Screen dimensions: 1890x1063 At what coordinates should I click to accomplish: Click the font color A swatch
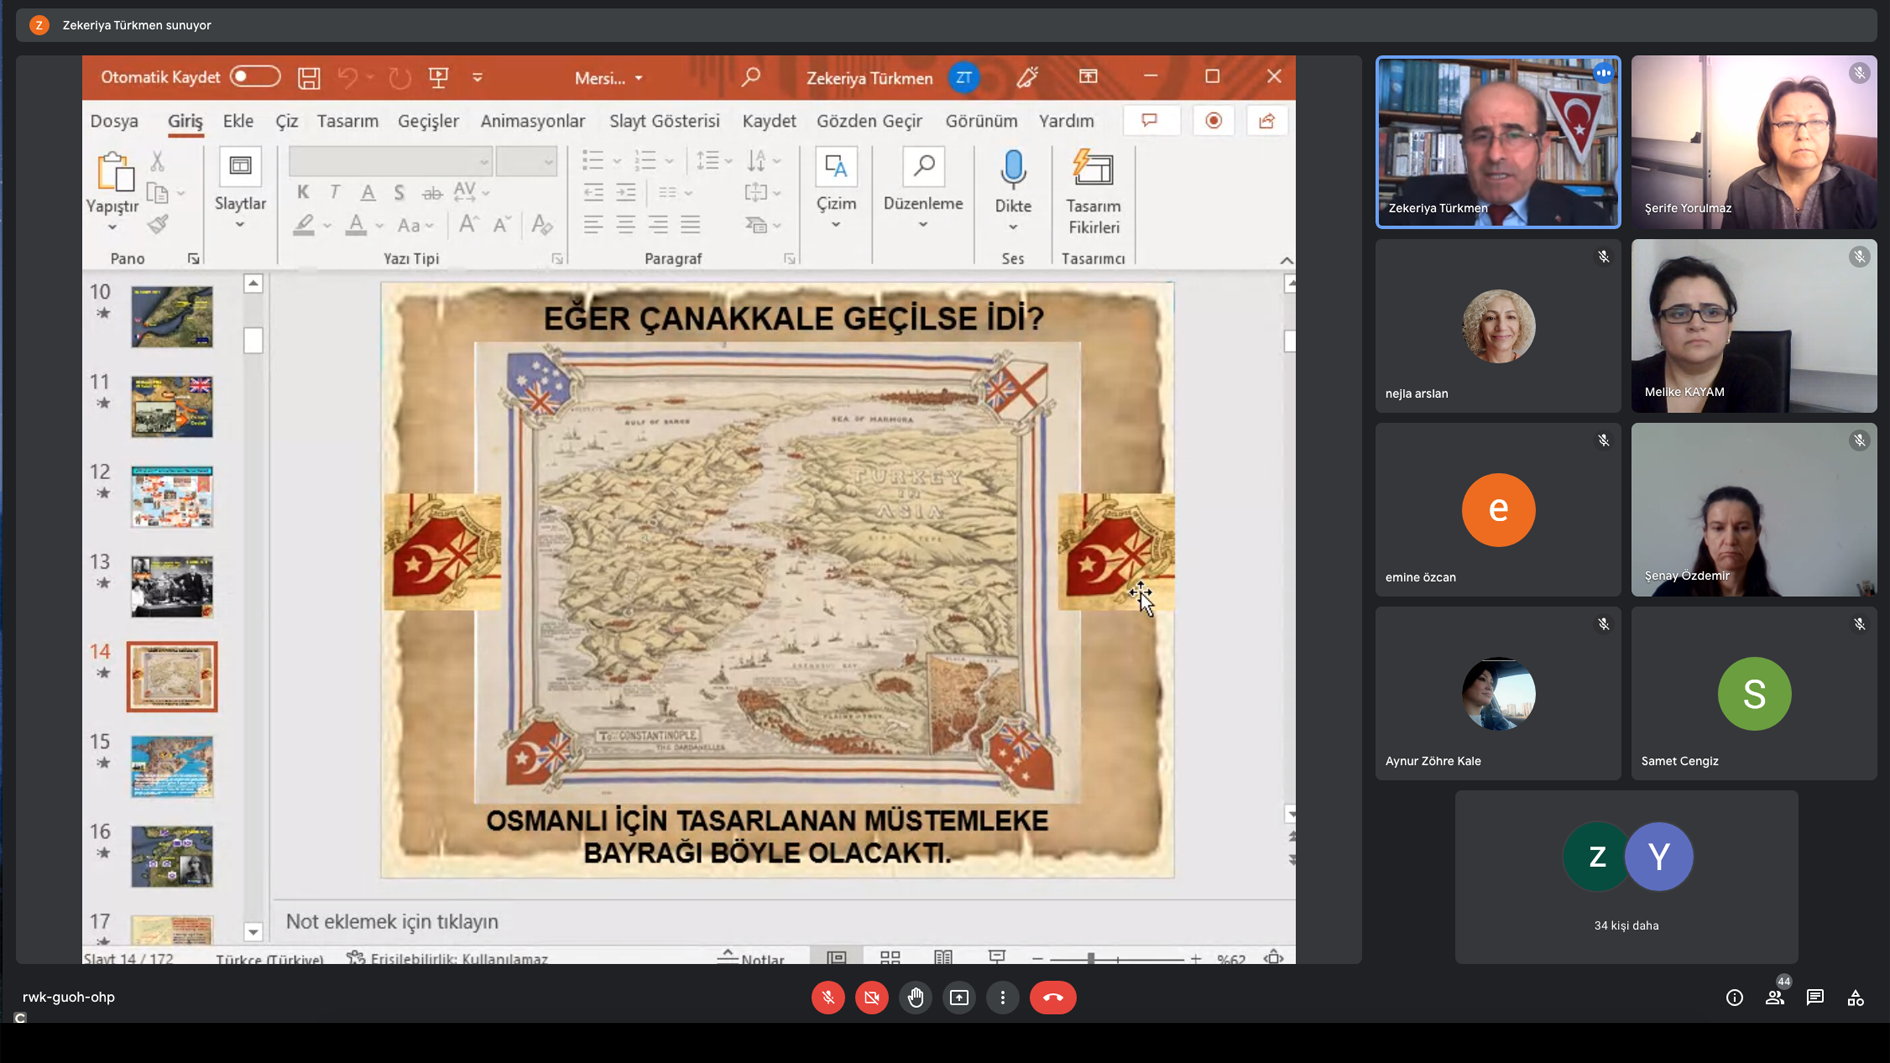click(356, 226)
